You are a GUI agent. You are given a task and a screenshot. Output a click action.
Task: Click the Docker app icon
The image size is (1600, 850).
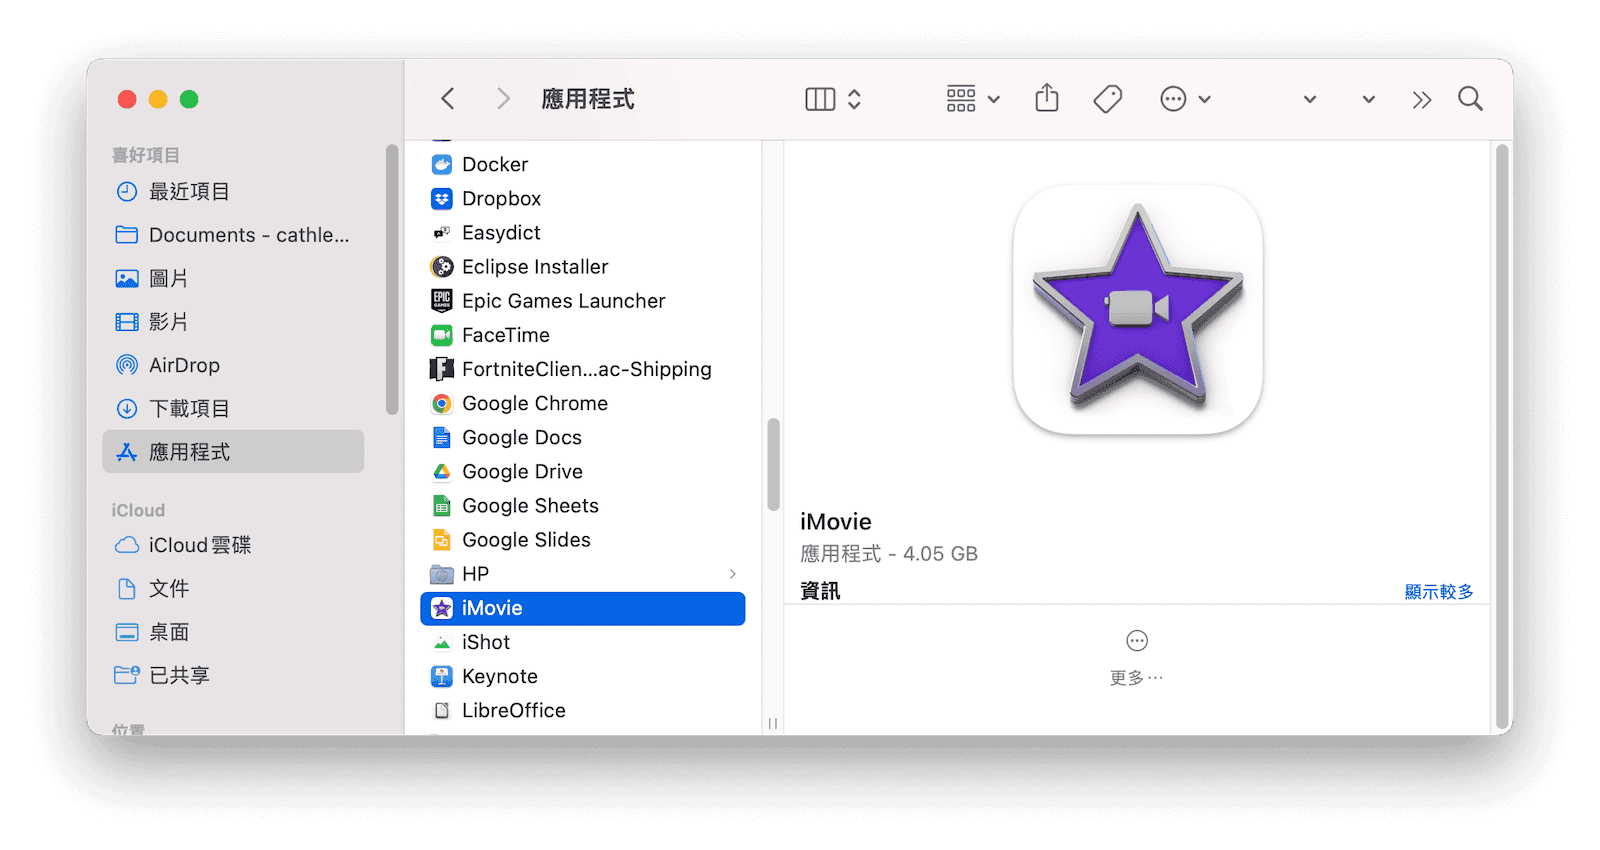point(441,164)
